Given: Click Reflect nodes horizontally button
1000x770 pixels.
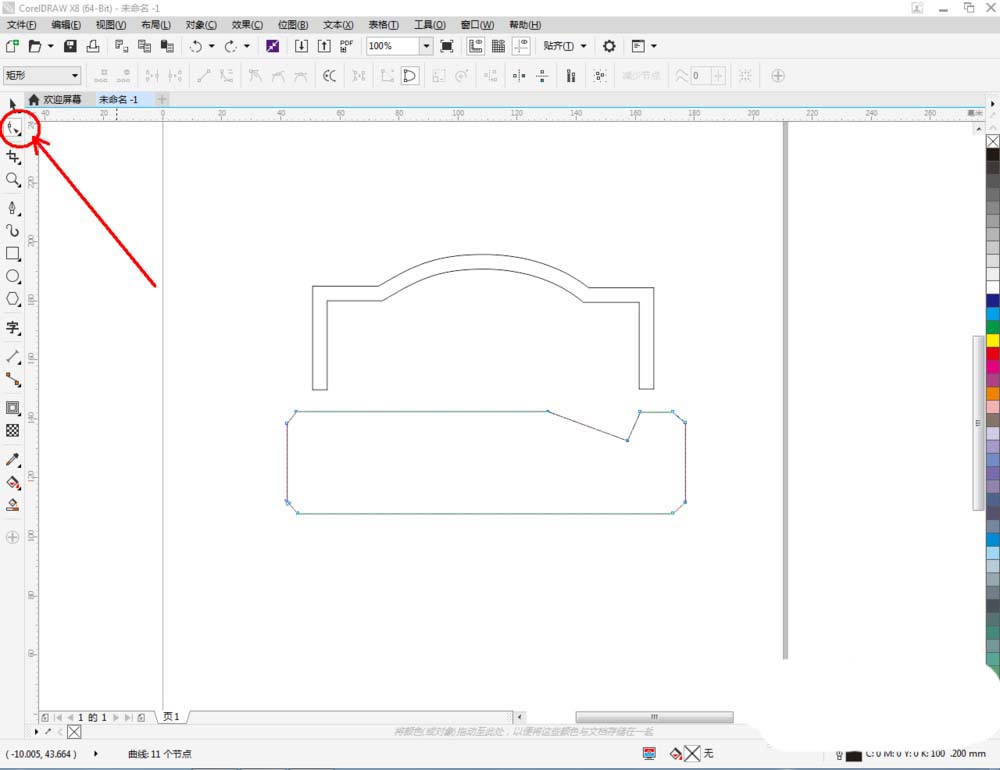Looking at the screenshot, I should coord(519,76).
